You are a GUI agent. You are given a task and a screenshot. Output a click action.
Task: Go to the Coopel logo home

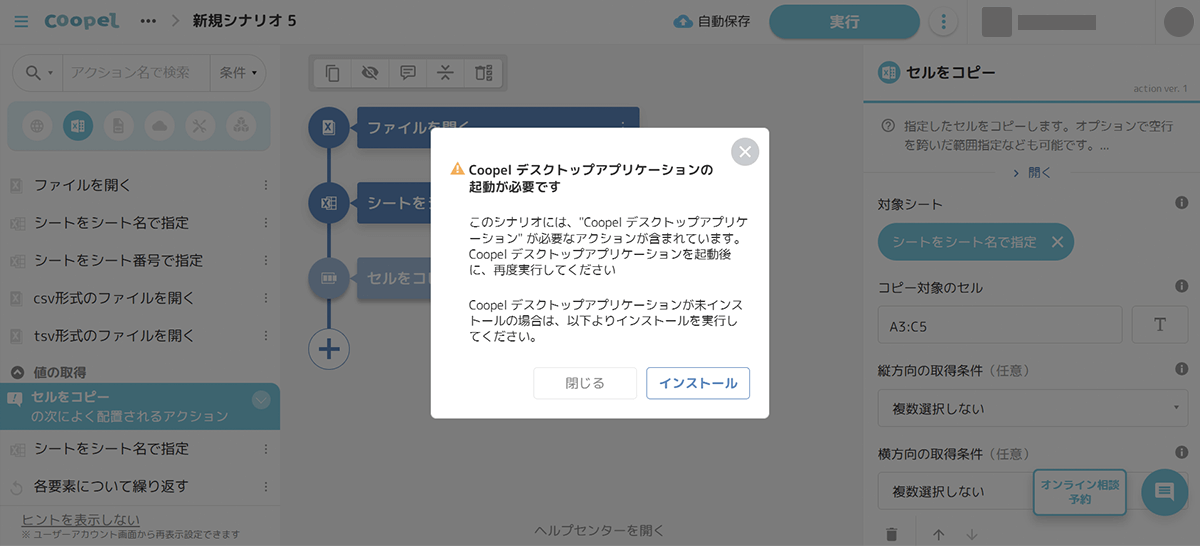(x=81, y=21)
